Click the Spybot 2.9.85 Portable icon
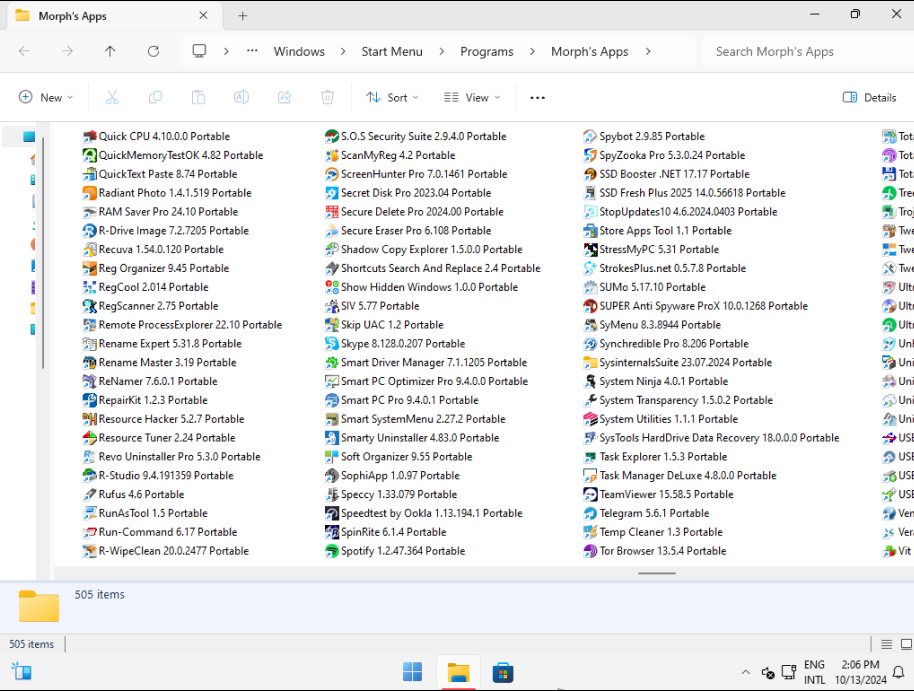This screenshot has width=914, height=691. click(590, 136)
